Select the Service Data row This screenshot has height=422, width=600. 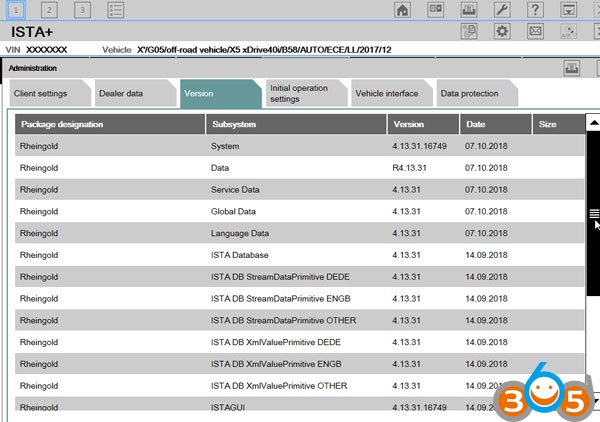click(x=300, y=189)
